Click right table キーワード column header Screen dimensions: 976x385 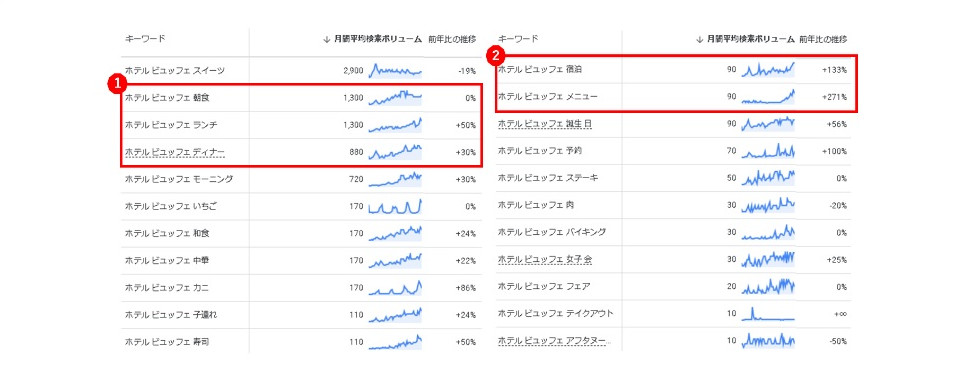(x=518, y=39)
